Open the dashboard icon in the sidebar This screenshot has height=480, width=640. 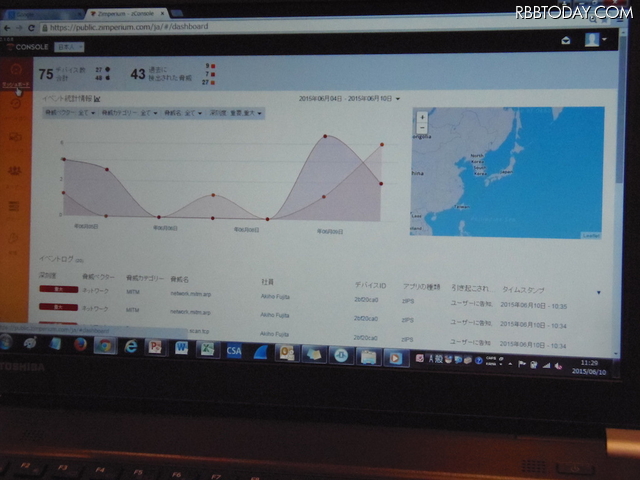coord(16,70)
